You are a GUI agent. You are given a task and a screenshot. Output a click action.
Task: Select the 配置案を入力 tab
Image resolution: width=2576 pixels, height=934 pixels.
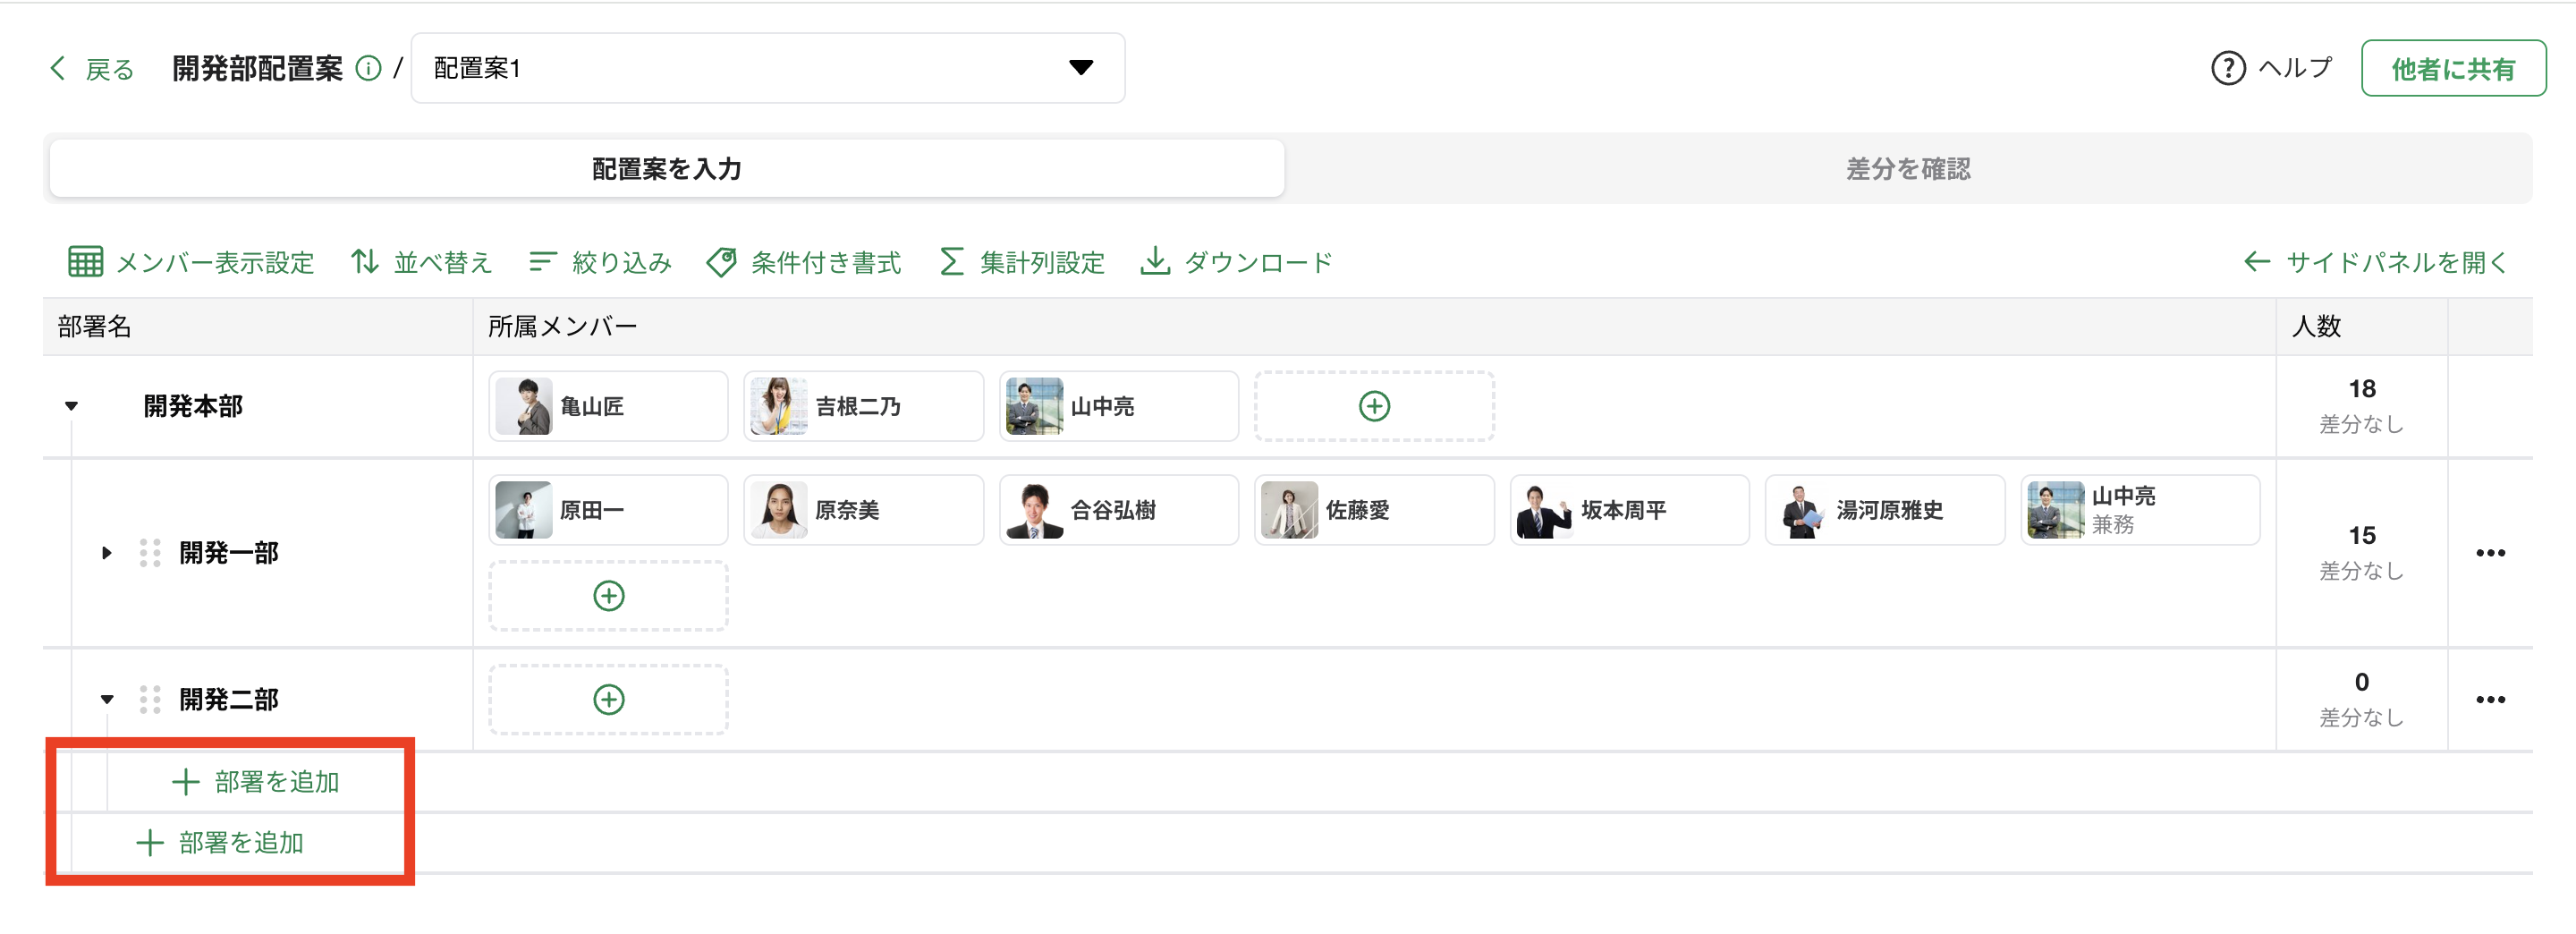tap(666, 169)
